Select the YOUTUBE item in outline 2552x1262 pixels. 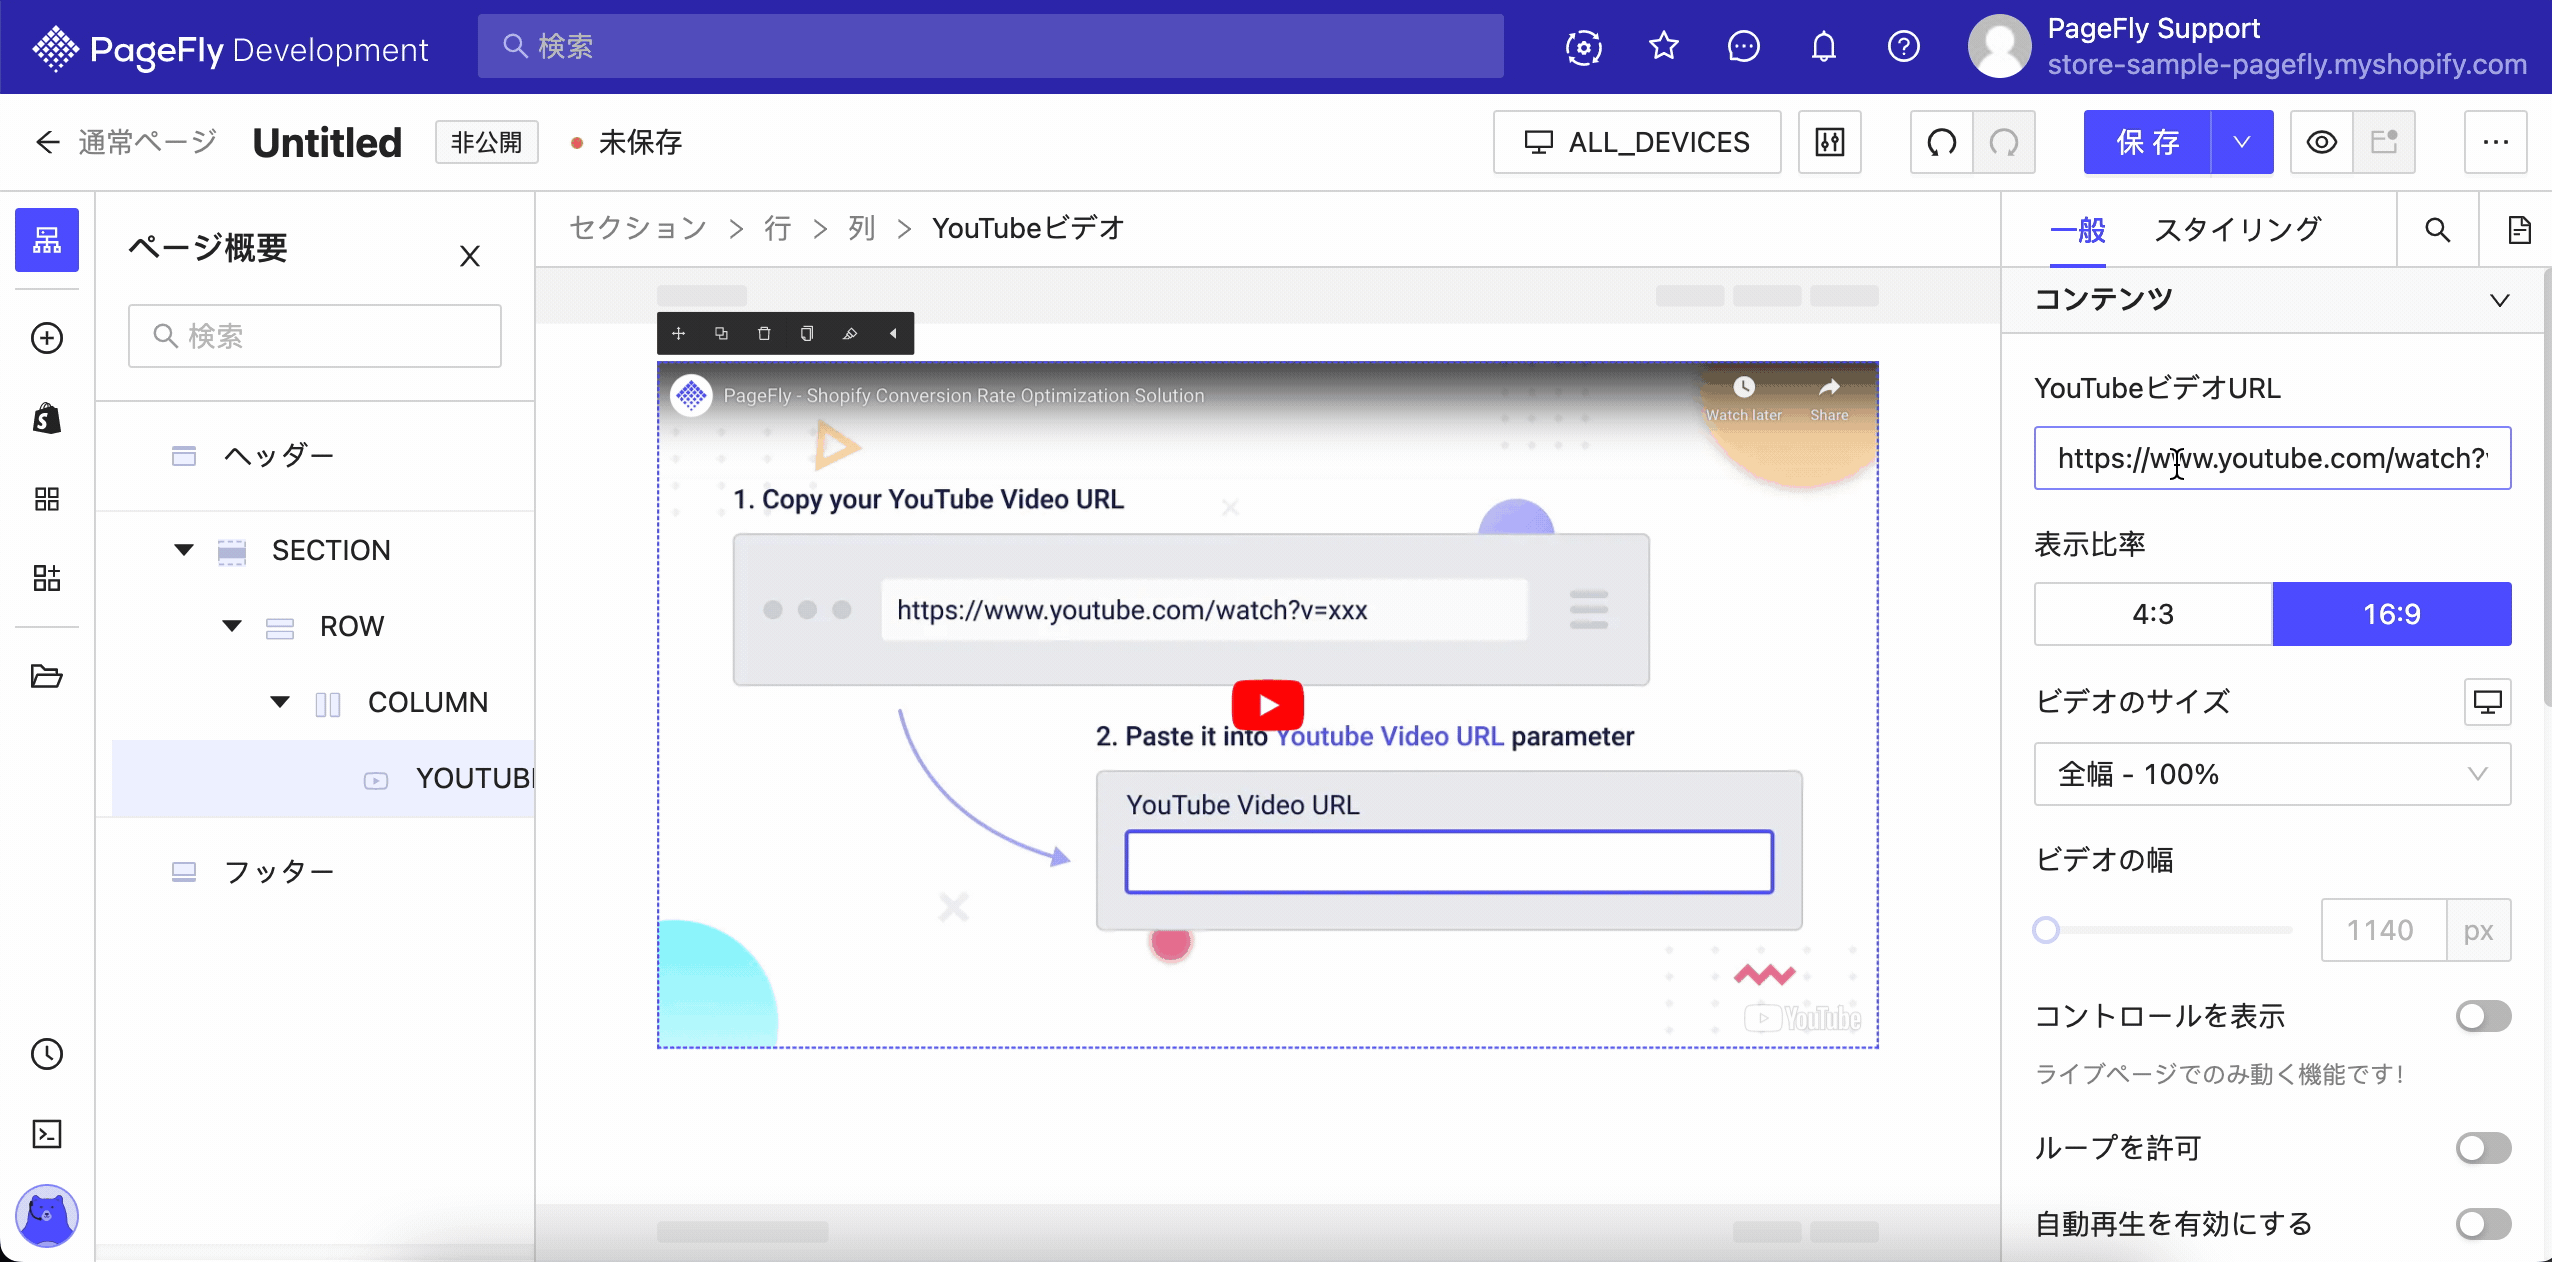pyautogui.click(x=323, y=778)
